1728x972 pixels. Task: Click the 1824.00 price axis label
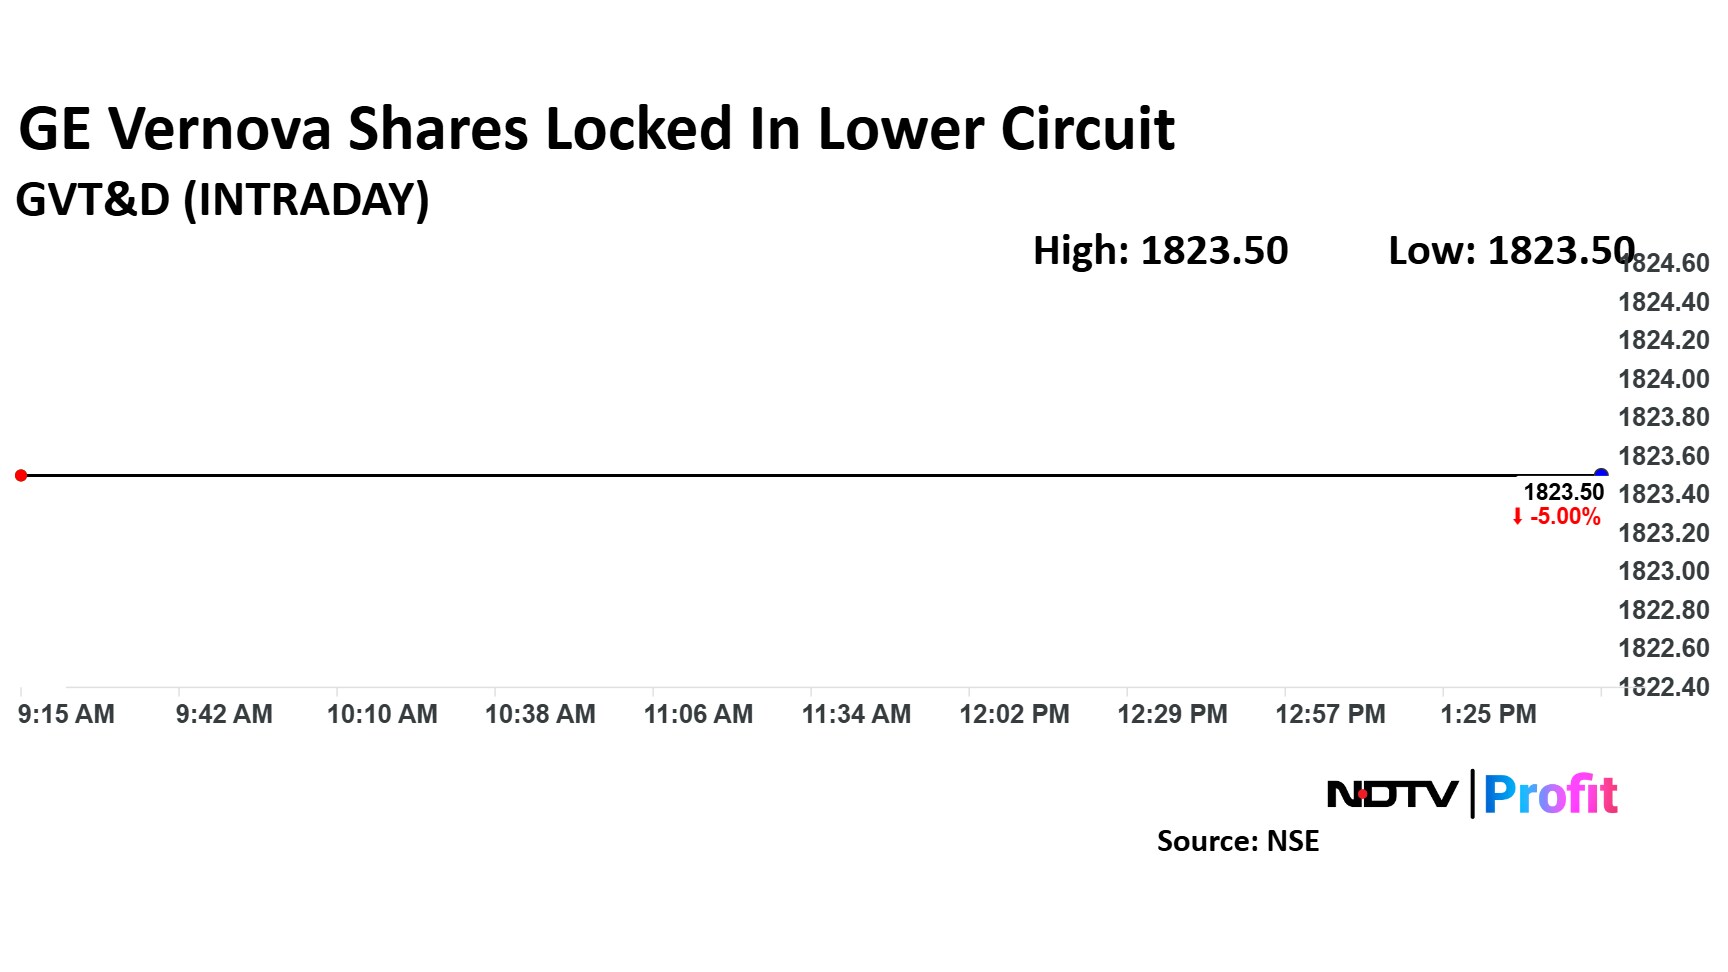[1663, 379]
